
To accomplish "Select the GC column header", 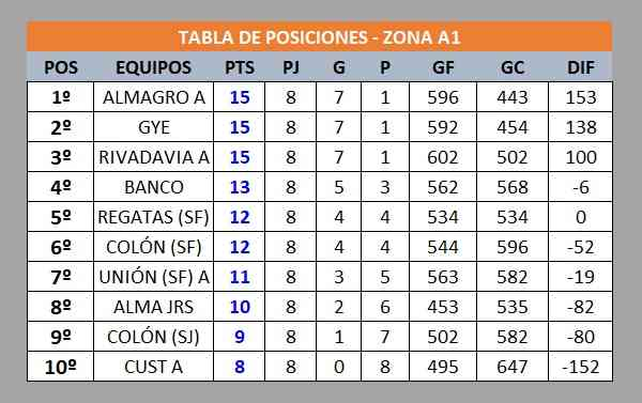I will click(x=512, y=68).
